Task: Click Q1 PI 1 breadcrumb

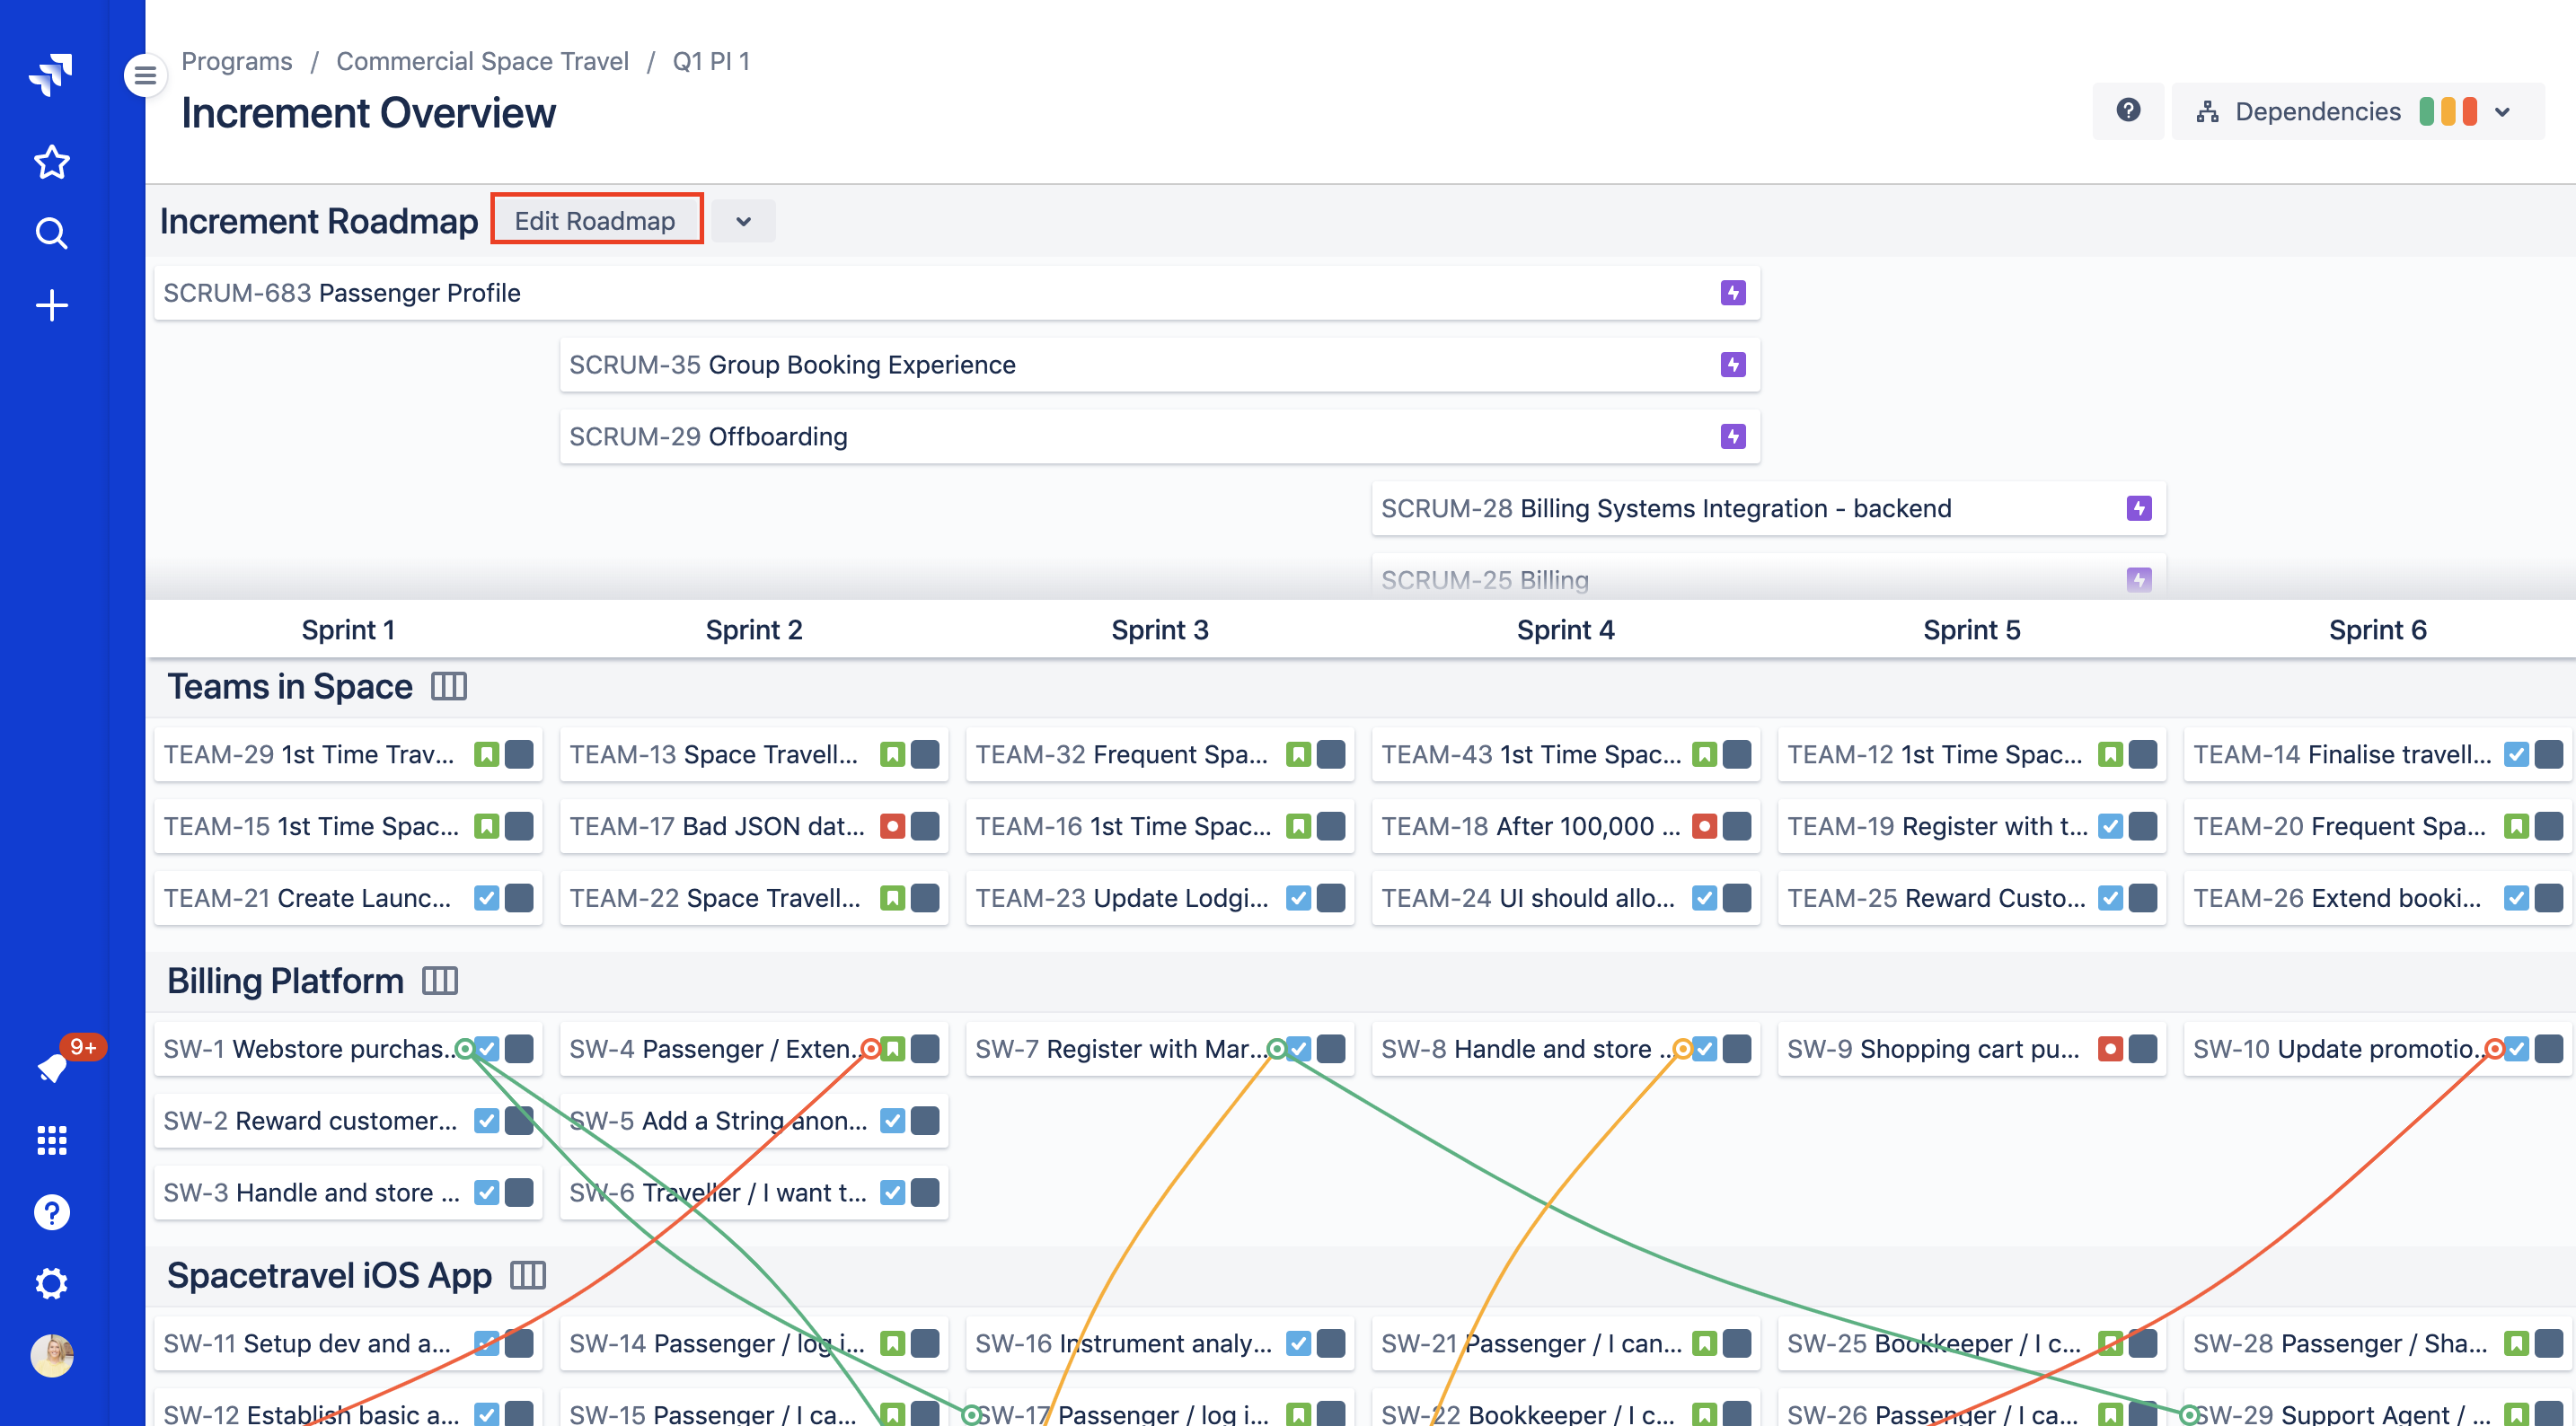Action: (711, 61)
